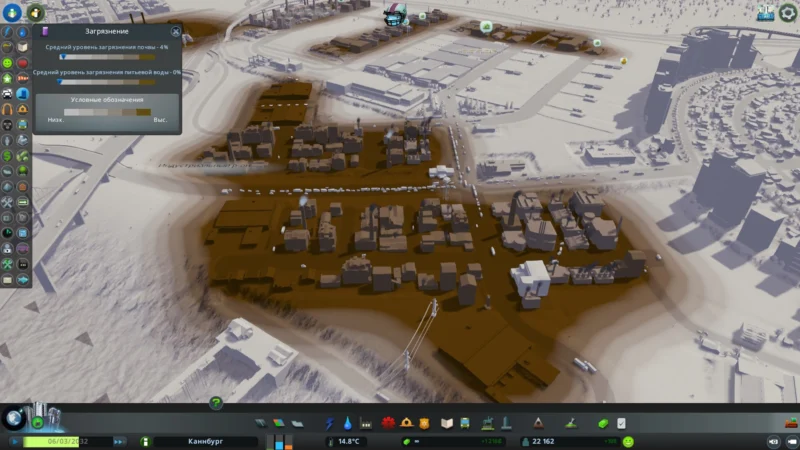Image resolution: width=800 pixels, height=450 pixels.
Task: Open the Monuments pyramid menu
Action: [538, 423]
